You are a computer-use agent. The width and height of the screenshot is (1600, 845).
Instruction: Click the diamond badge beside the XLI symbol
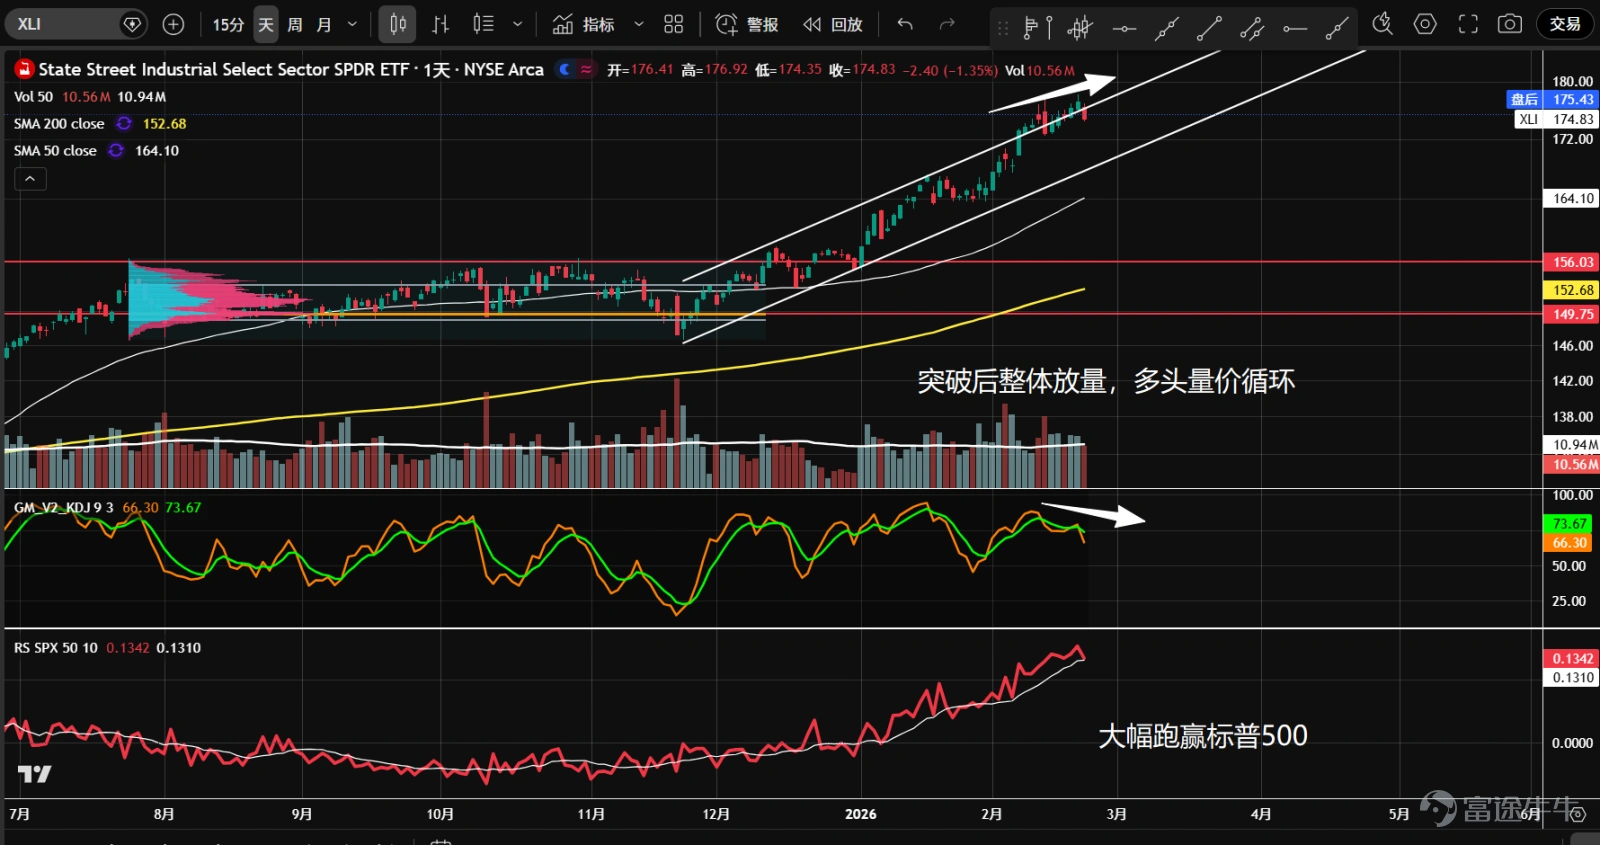[132, 24]
